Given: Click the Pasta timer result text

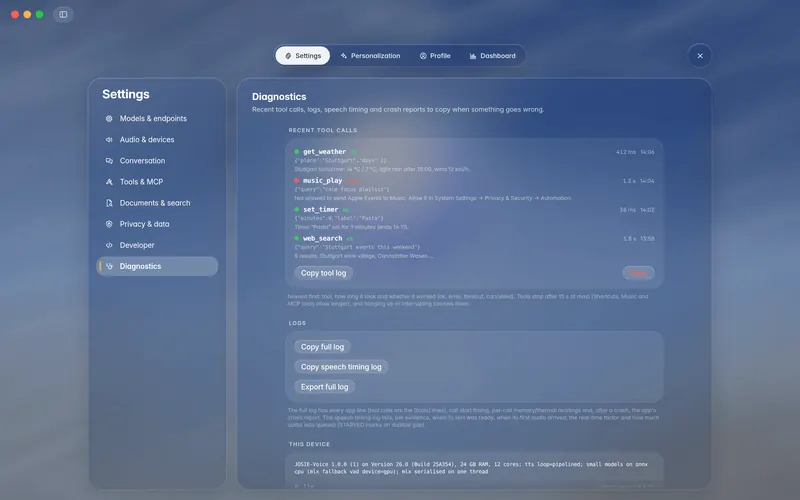Looking at the screenshot, I should 351,227.
